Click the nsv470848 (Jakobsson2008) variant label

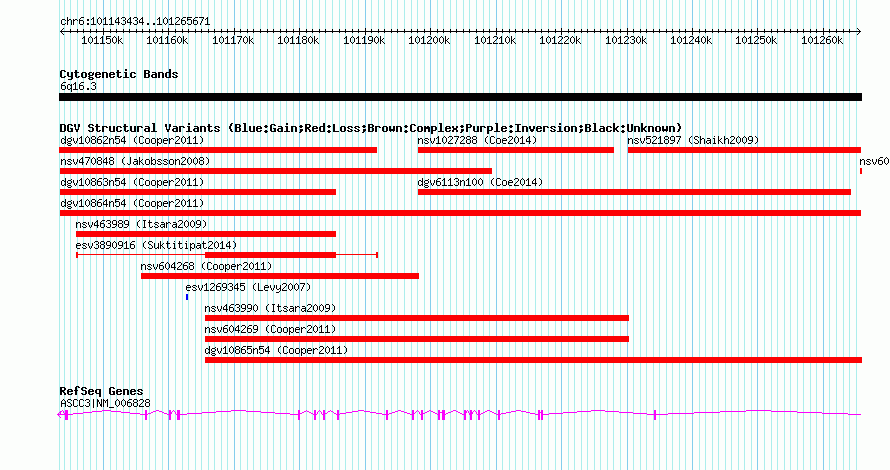(x=135, y=161)
